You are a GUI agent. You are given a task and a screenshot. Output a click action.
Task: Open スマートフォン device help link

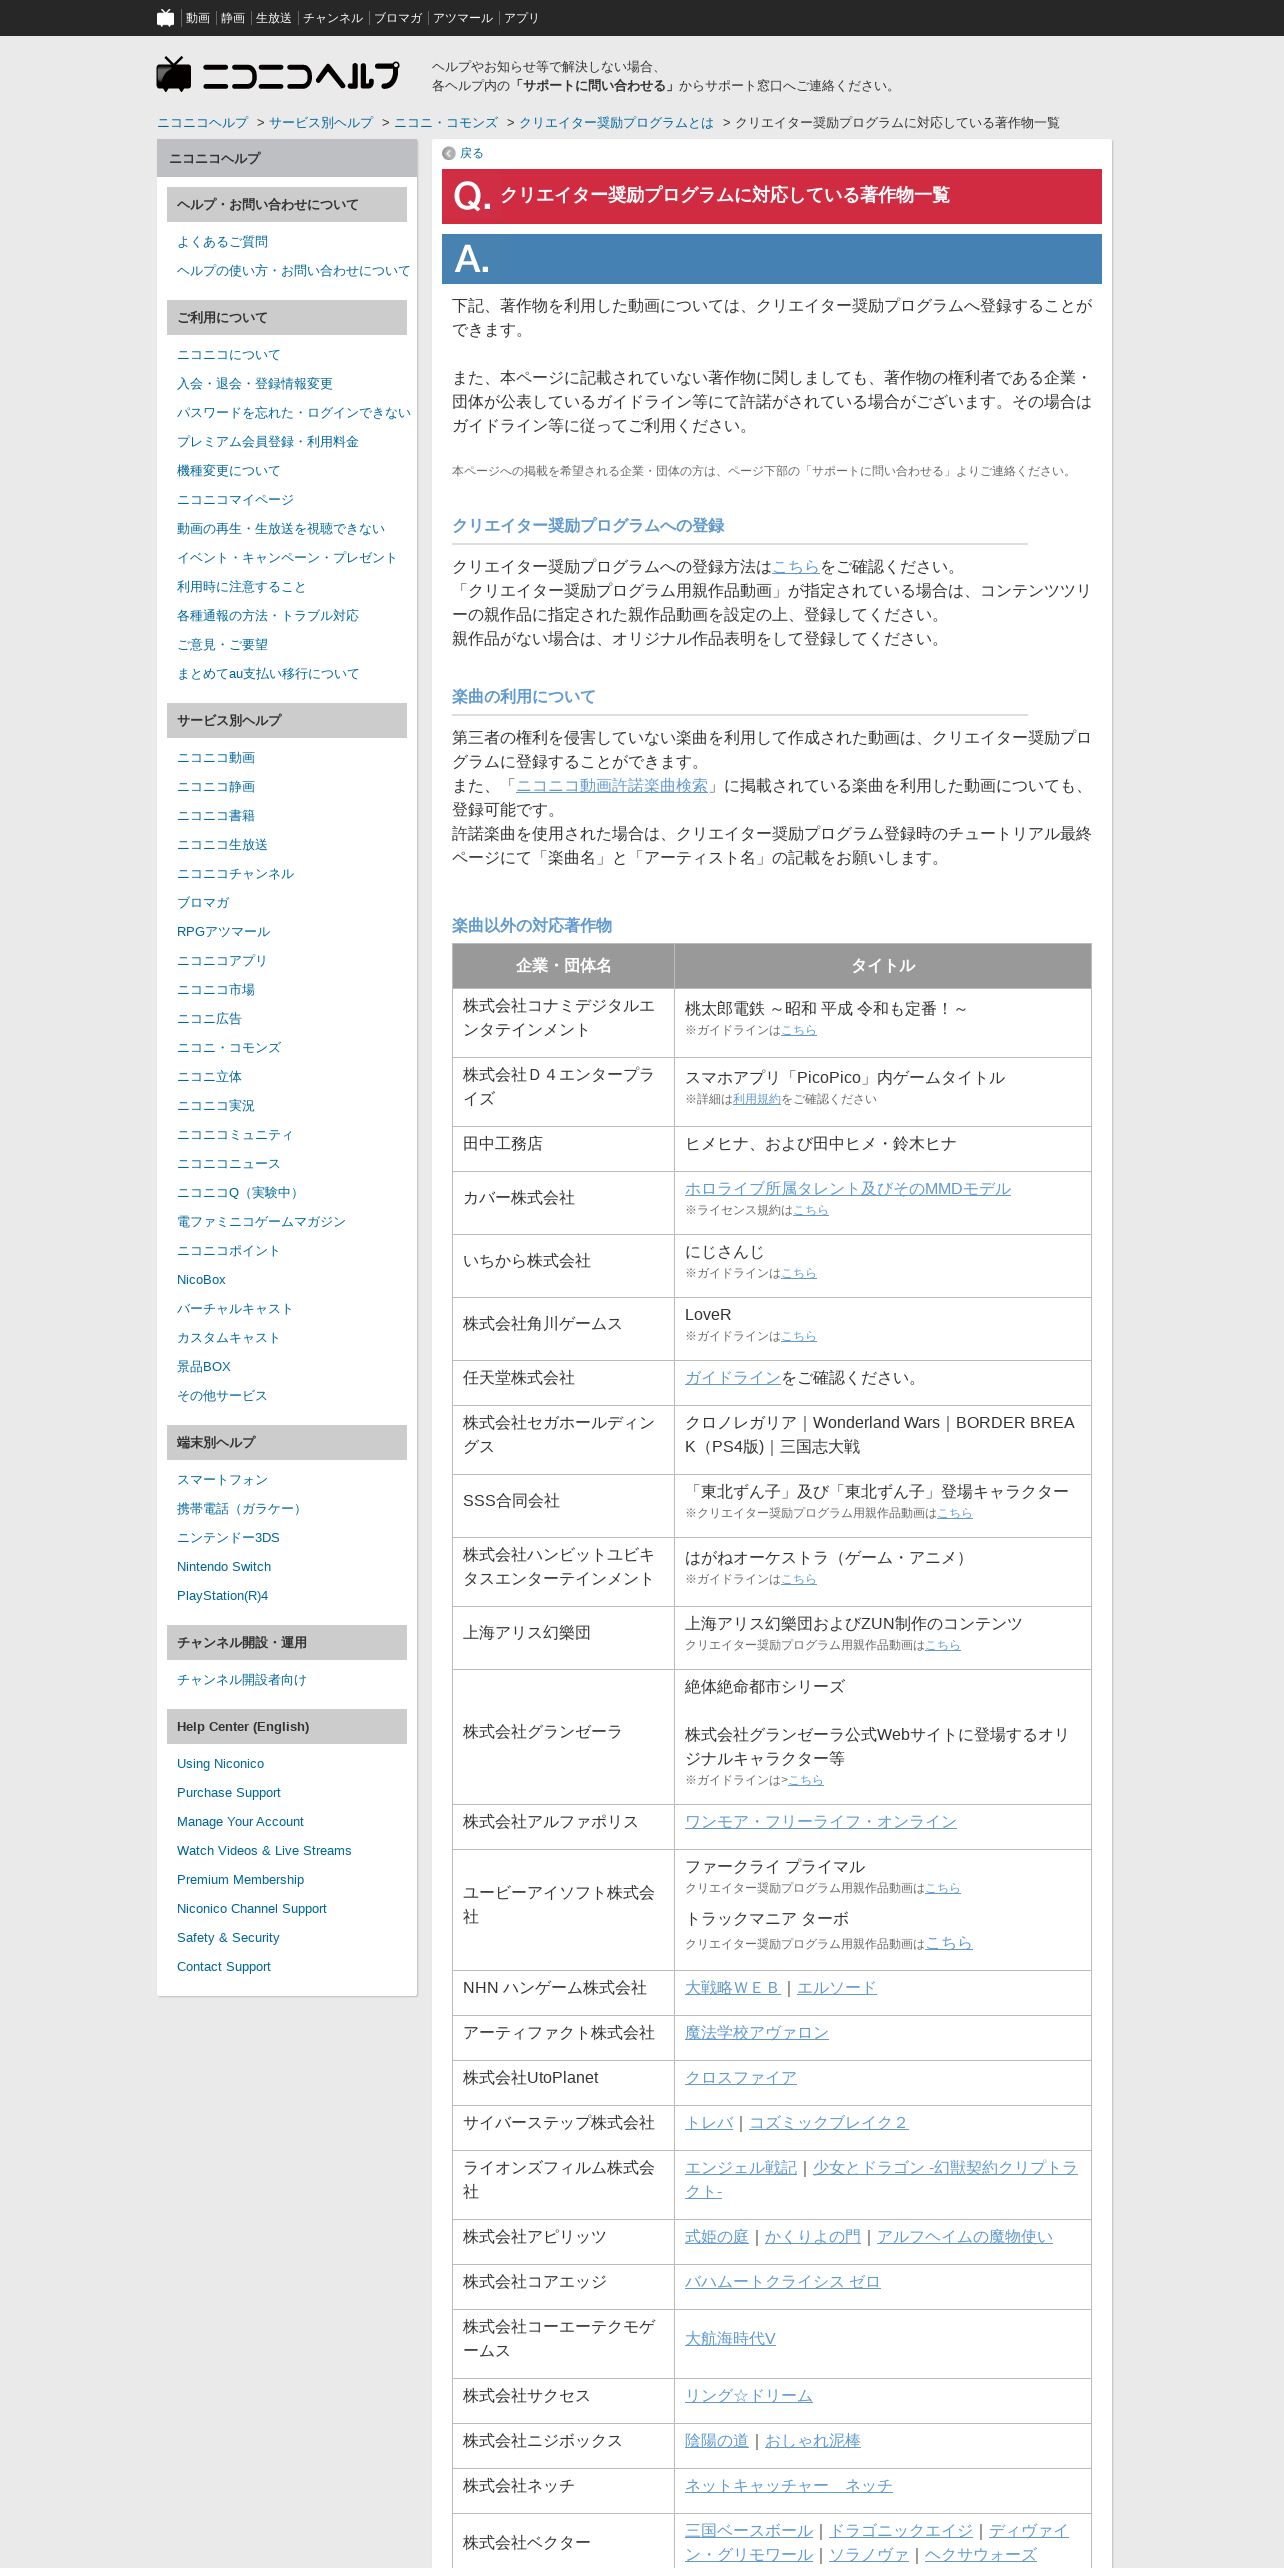point(222,1480)
